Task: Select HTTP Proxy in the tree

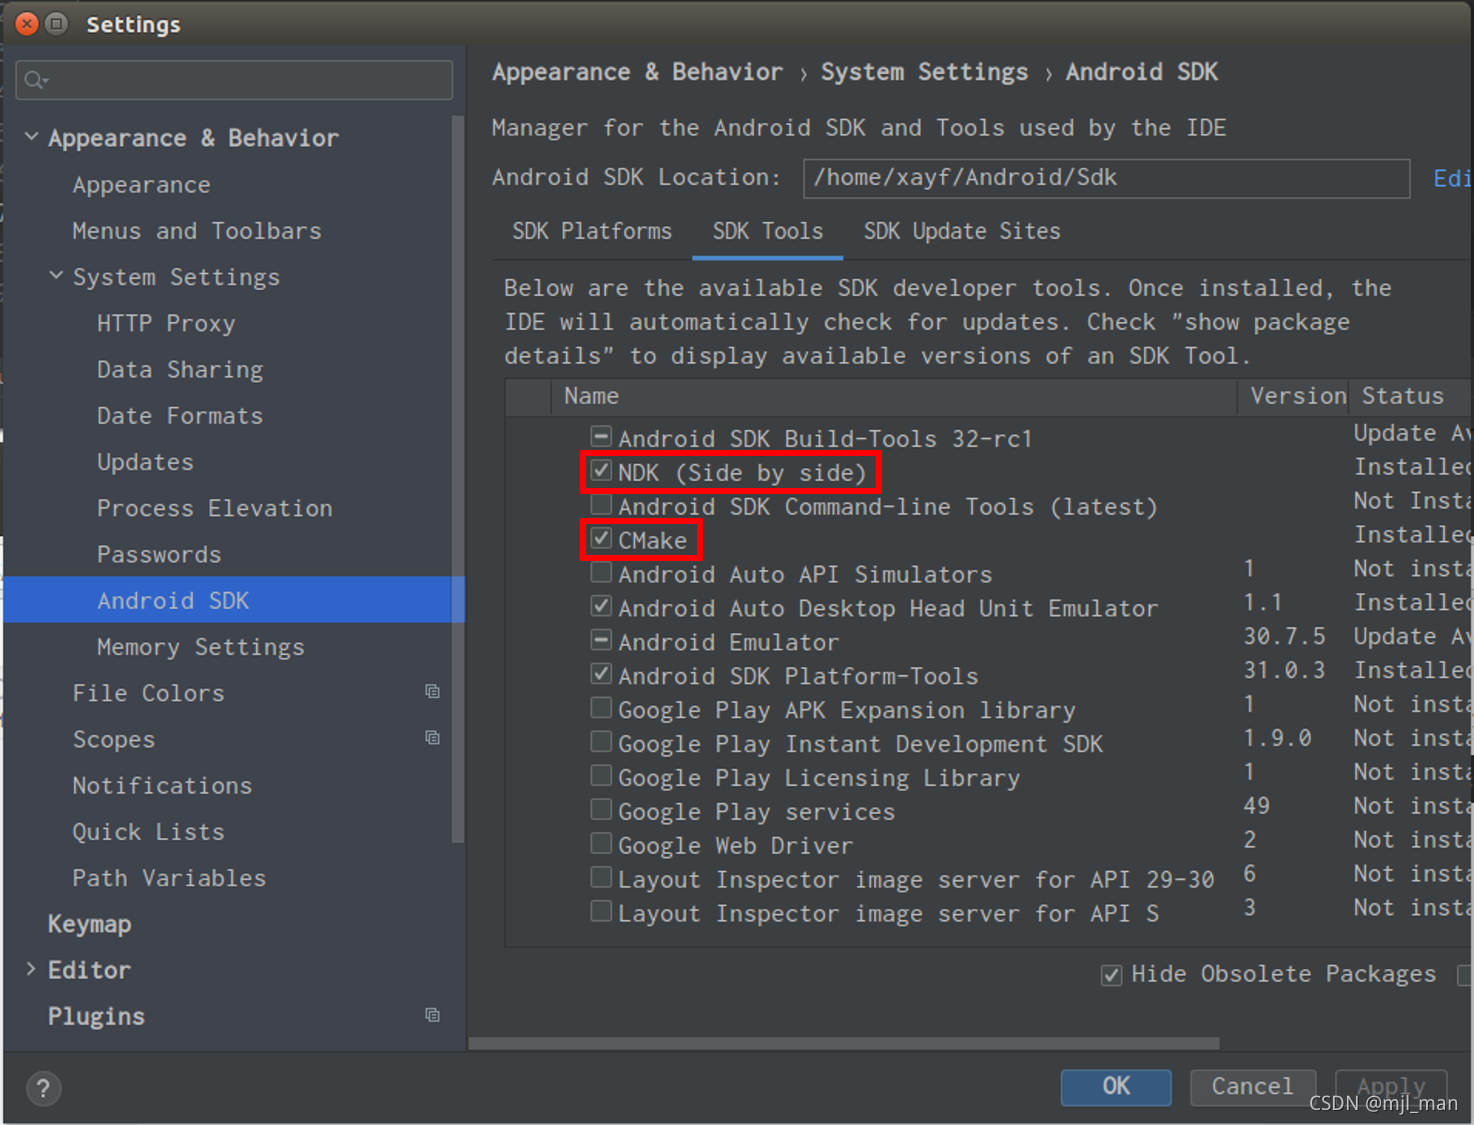Action: 166,323
